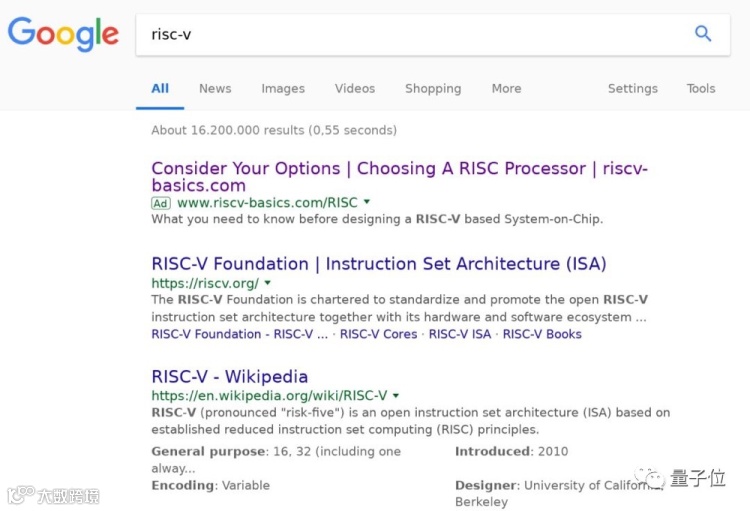Open the Videos tab

click(354, 89)
